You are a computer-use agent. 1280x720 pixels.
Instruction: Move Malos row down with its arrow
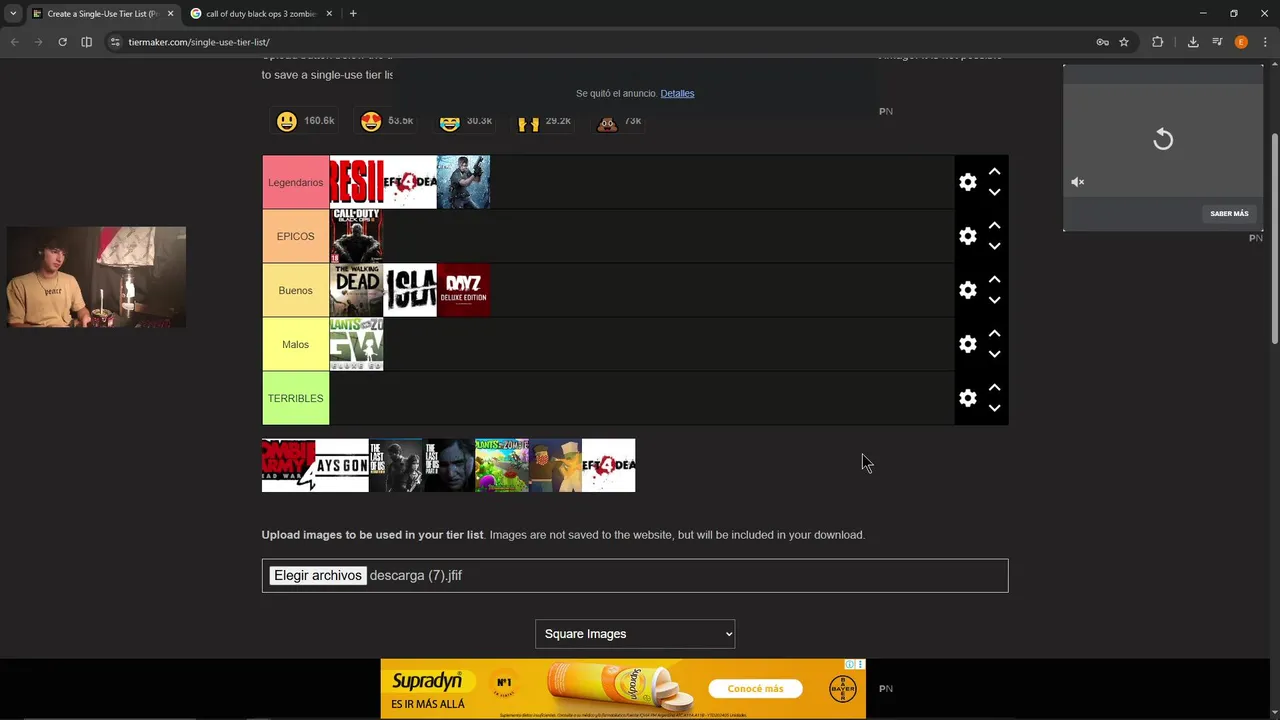pyautogui.click(x=994, y=354)
